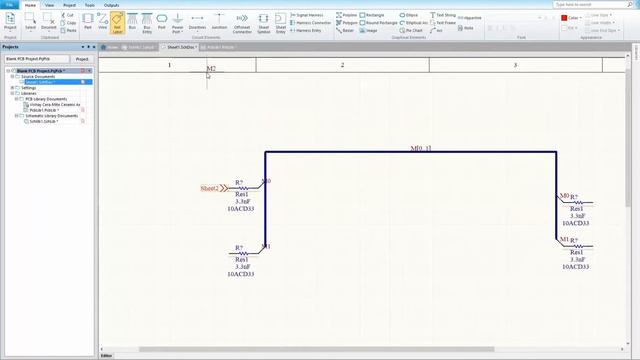
Task: Paste from clipboard
Action: (x=69, y=31)
